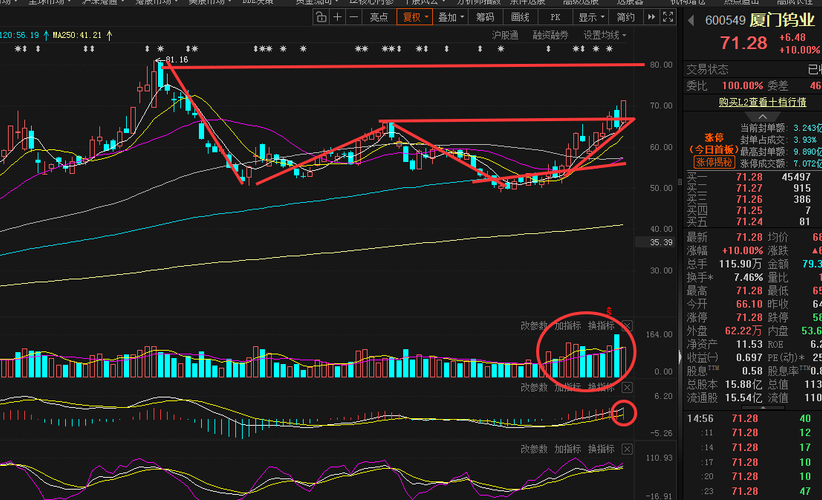Go back using arrow beside 600549
This screenshot has height=500, width=822.
(691, 20)
